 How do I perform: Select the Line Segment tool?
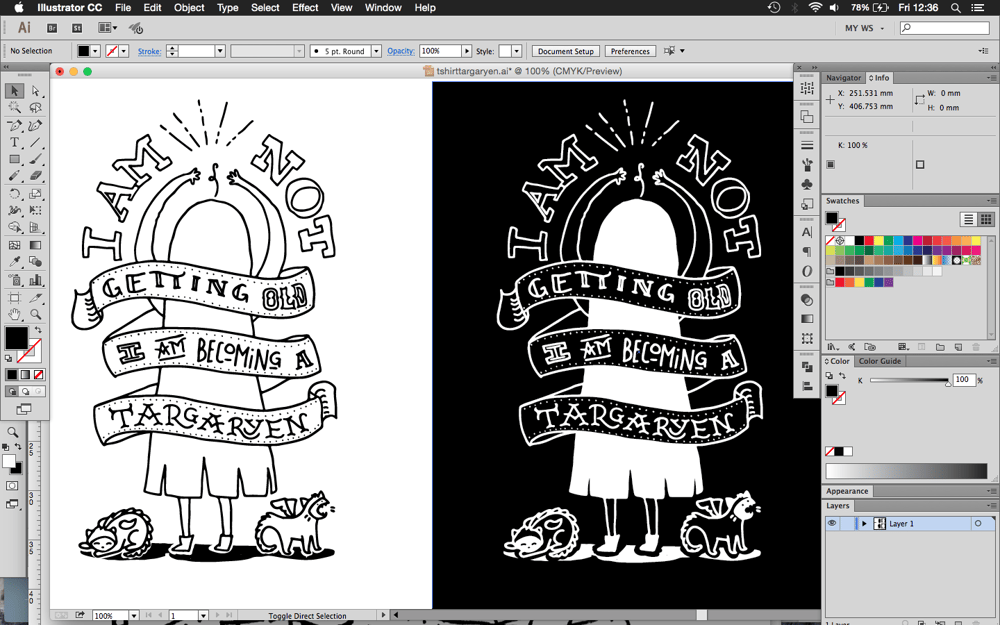[35, 142]
